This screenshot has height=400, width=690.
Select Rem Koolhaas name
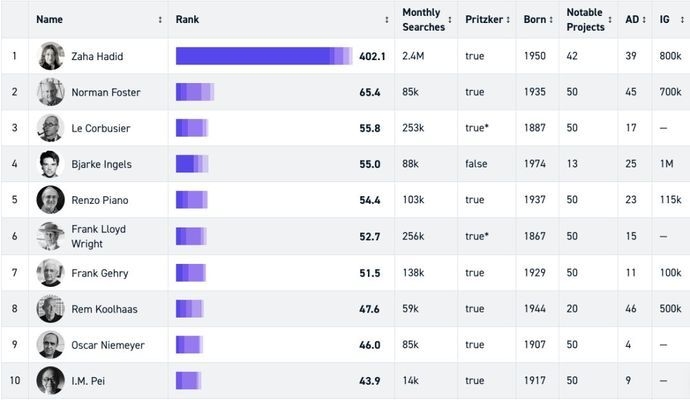[x=102, y=309]
